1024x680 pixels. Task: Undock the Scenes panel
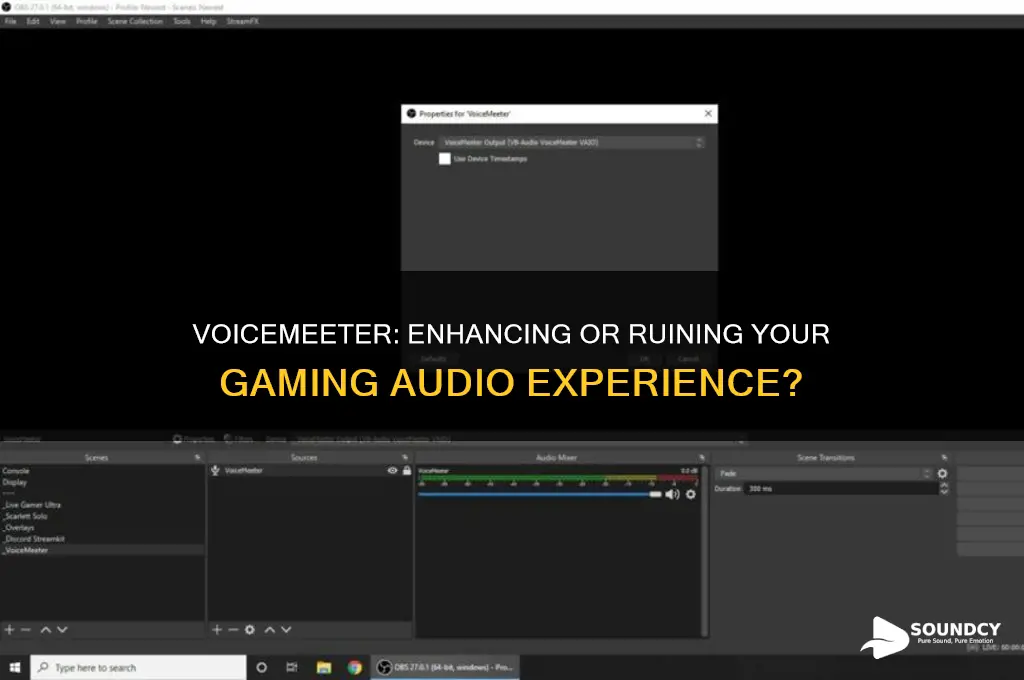point(197,457)
